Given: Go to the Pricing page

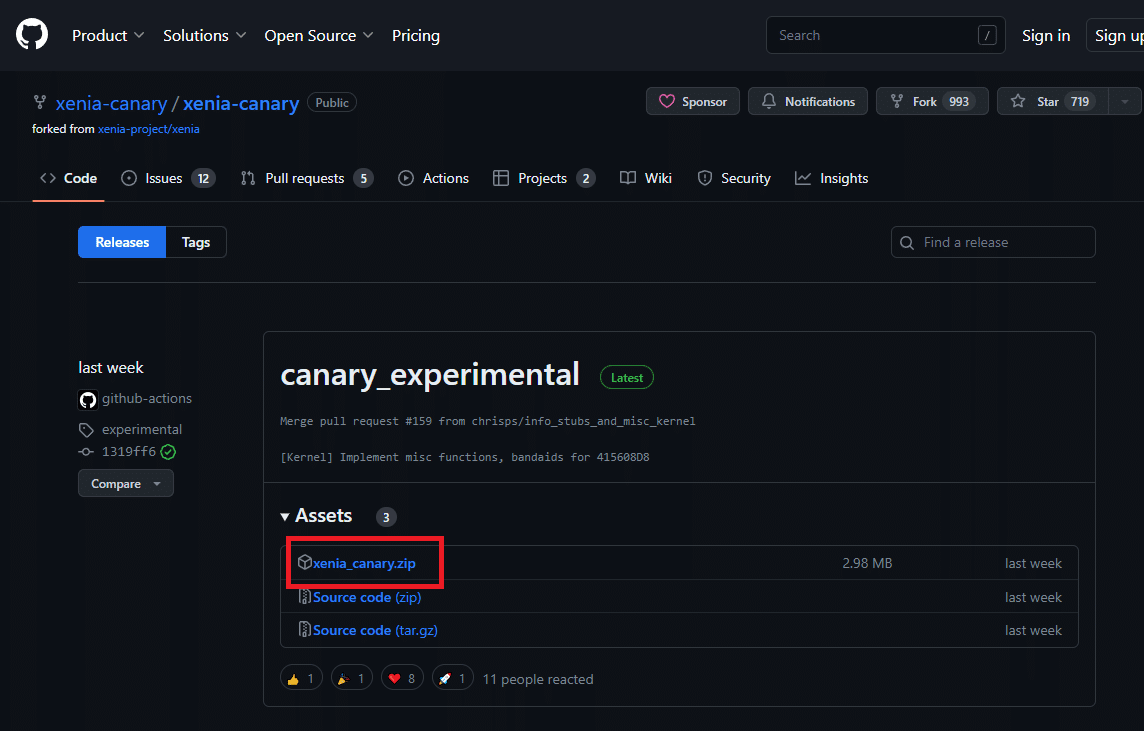Looking at the screenshot, I should point(416,35).
